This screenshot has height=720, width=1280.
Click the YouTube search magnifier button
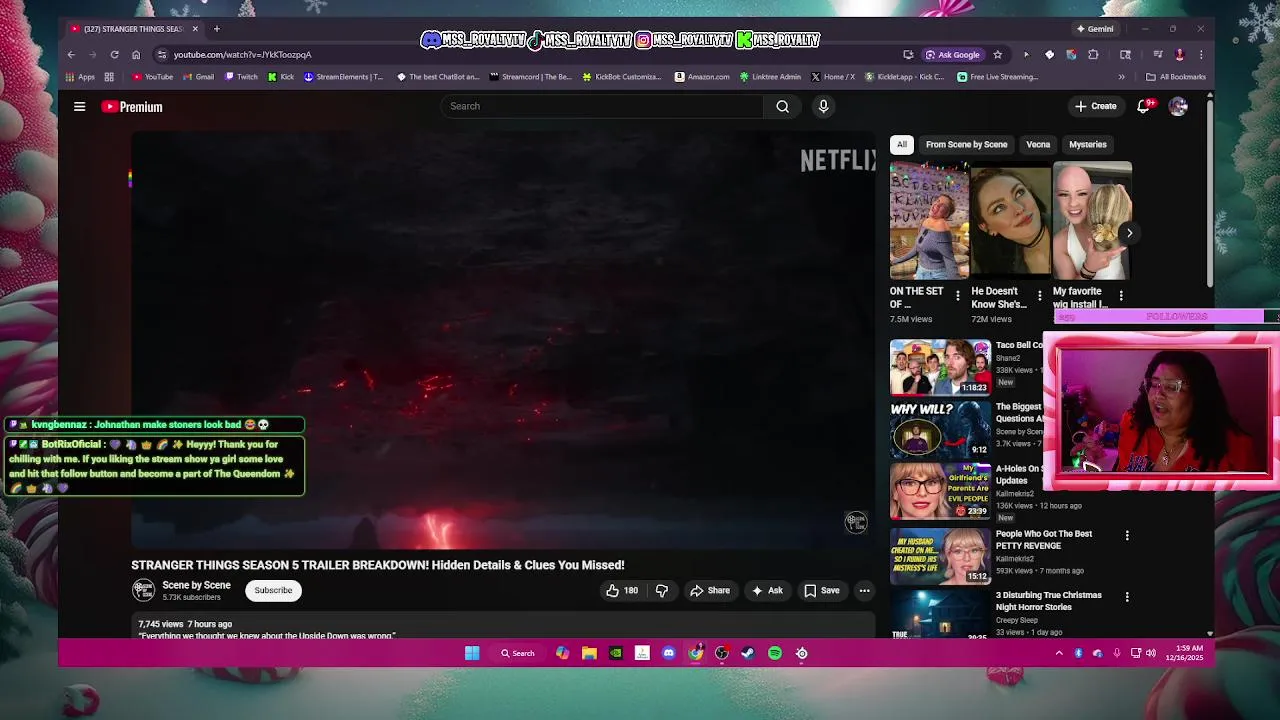pyautogui.click(x=782, y=106)
